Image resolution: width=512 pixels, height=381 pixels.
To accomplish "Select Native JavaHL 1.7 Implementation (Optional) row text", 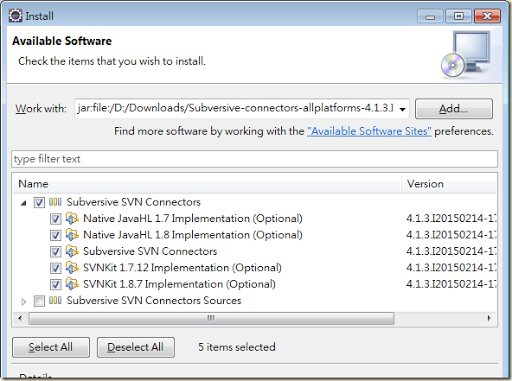I will click(x=193, y=219).
